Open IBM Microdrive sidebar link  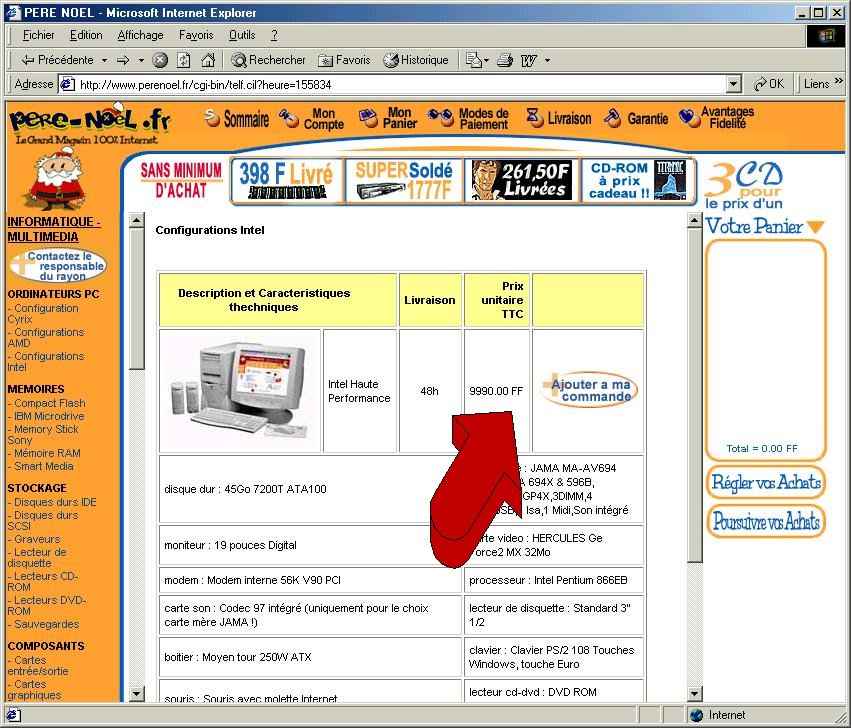46,416
